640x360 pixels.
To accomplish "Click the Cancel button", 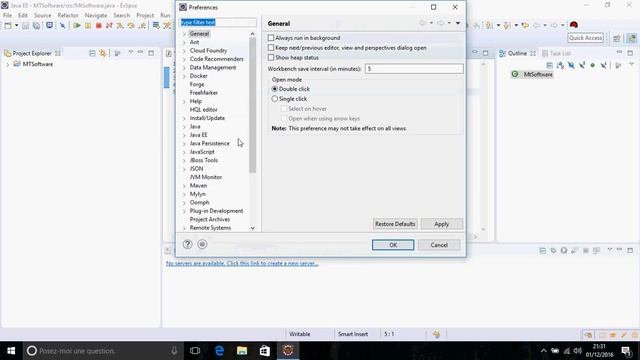I will pos(439,245).
